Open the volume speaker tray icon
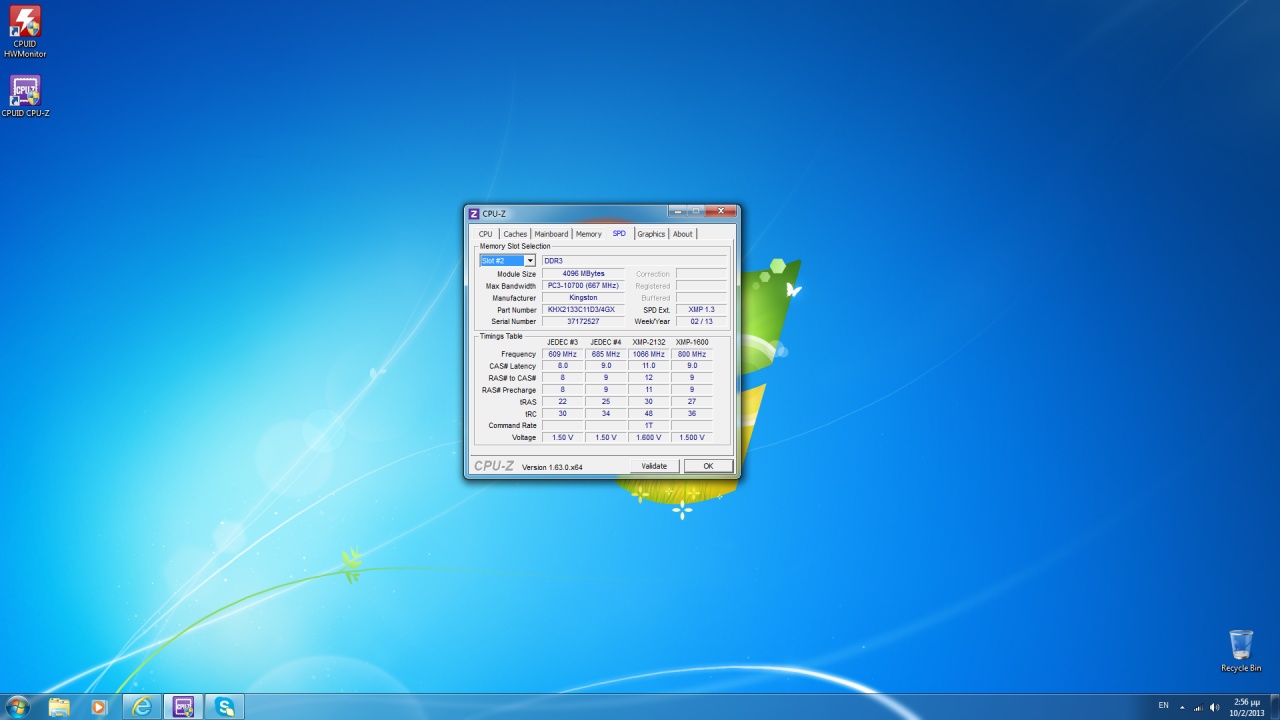This screenshot has width=1280, height=720. [x=1214, y=707]
